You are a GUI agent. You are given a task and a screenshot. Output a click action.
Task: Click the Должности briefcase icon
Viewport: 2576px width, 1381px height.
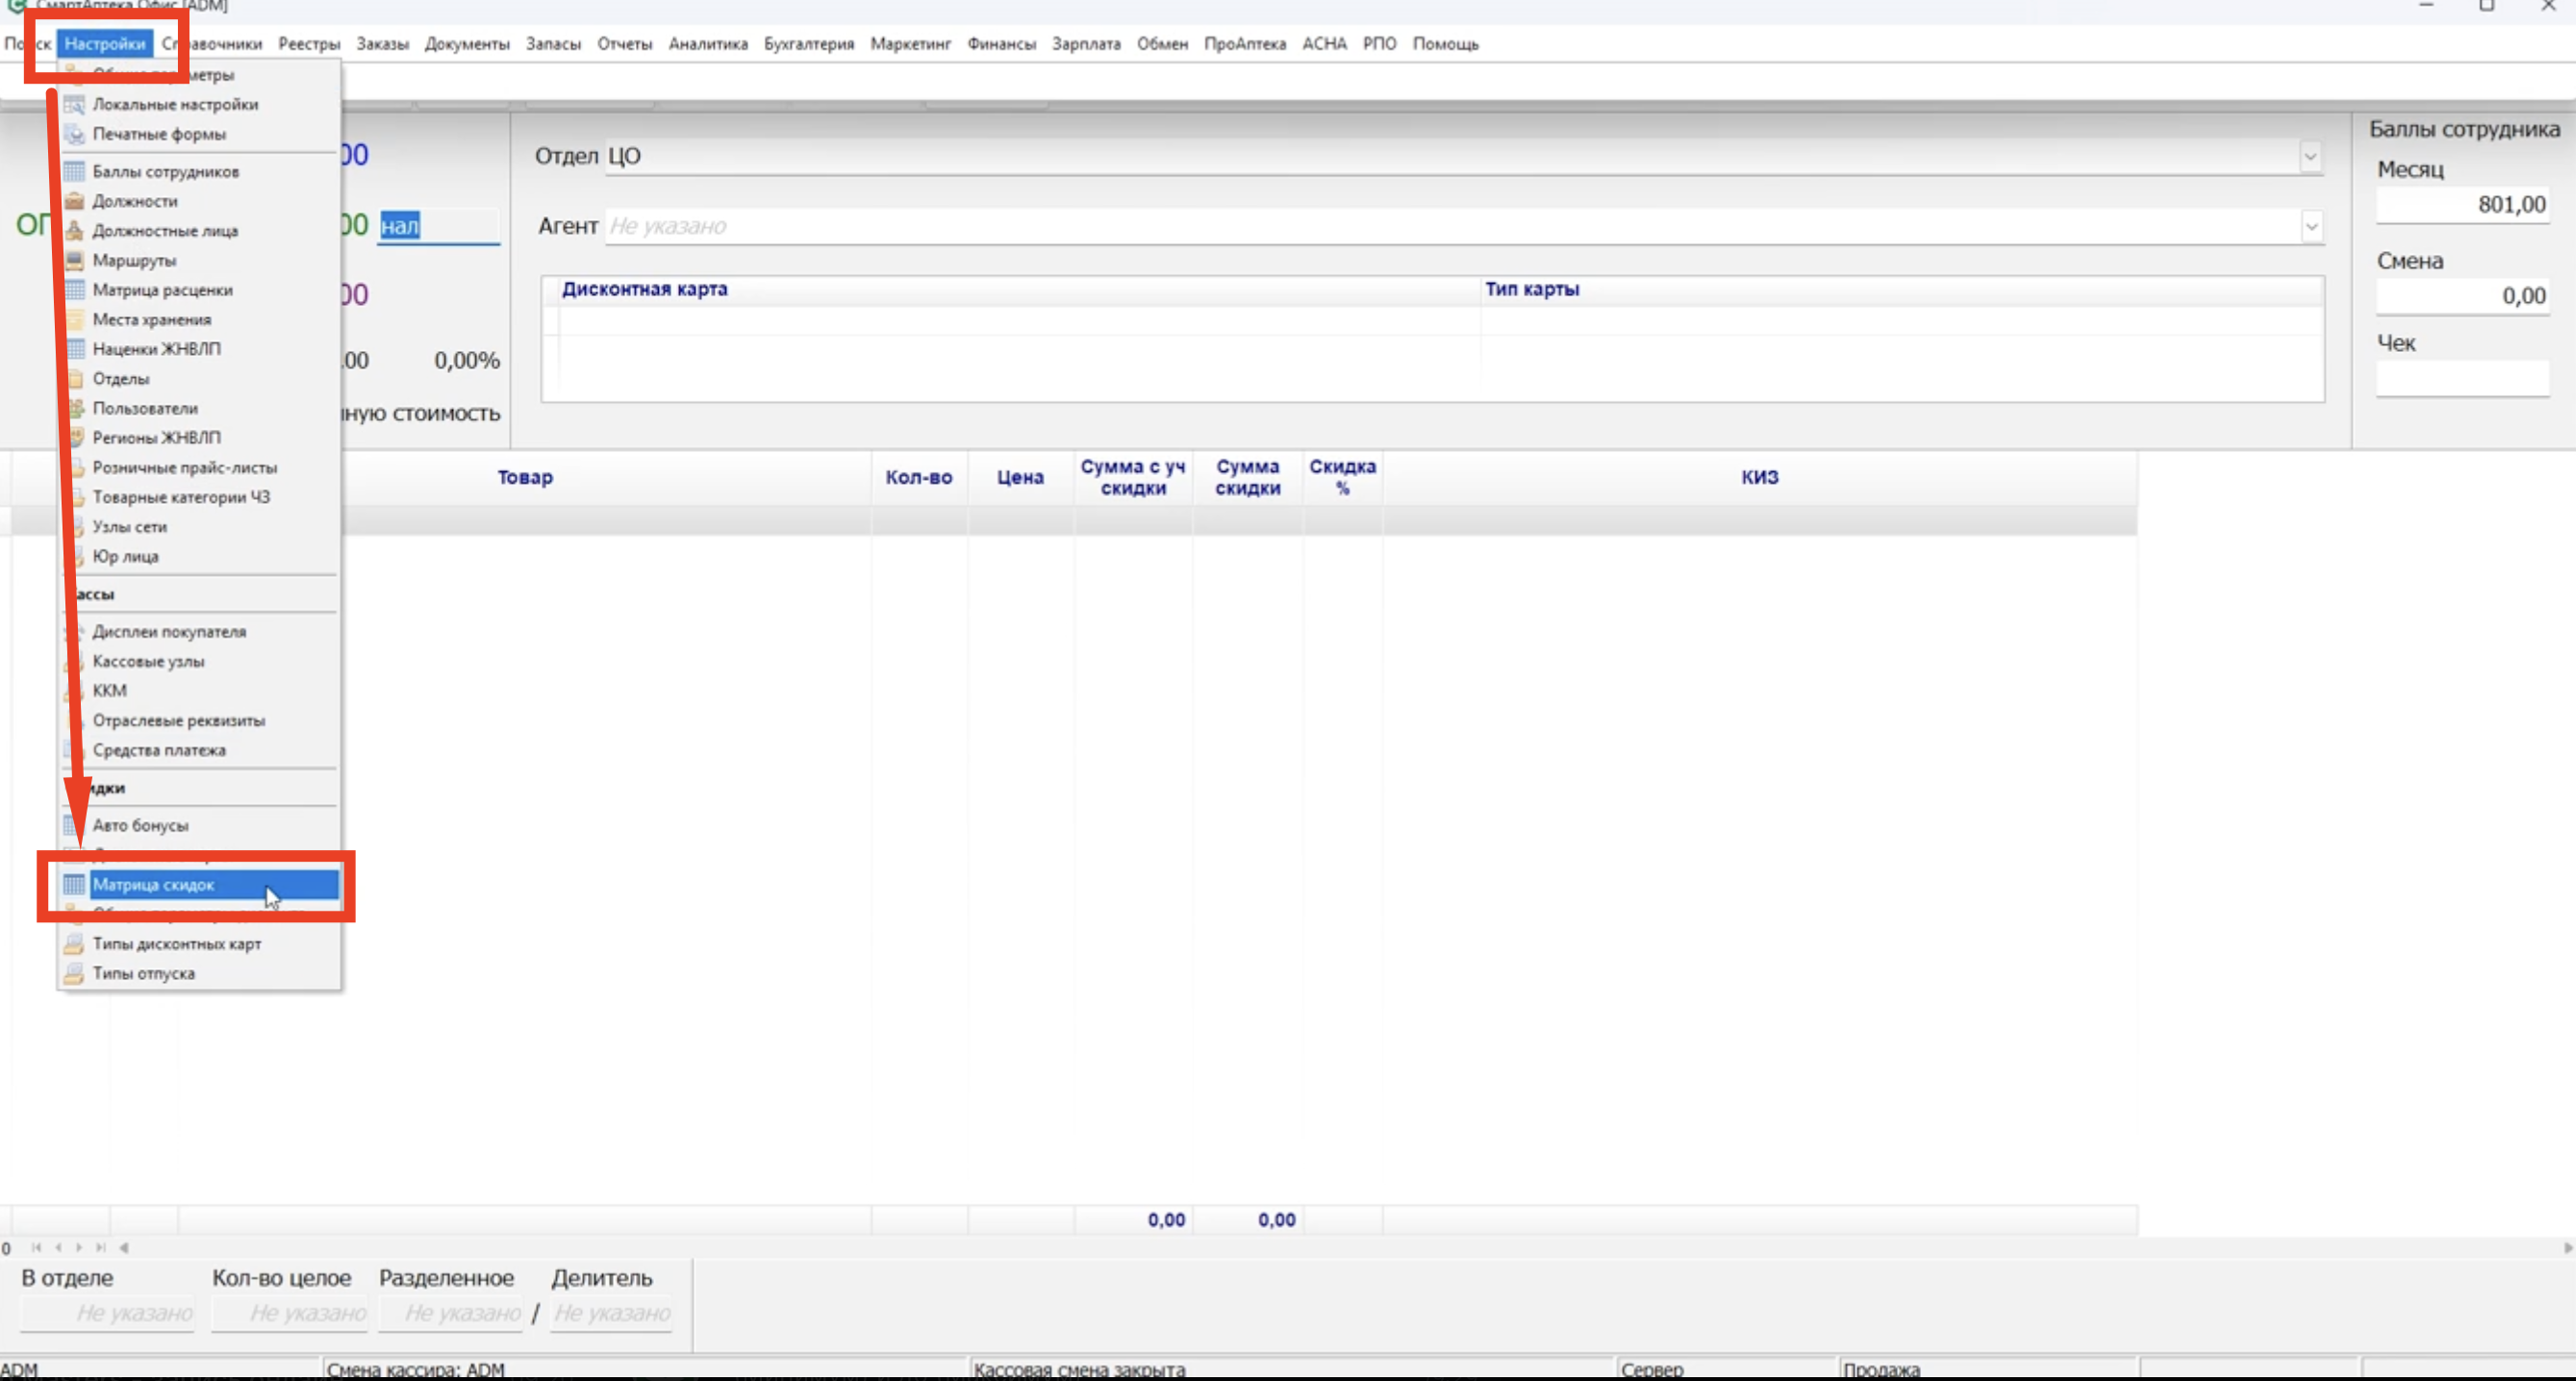pyautogui.click(x=74, y=201)
